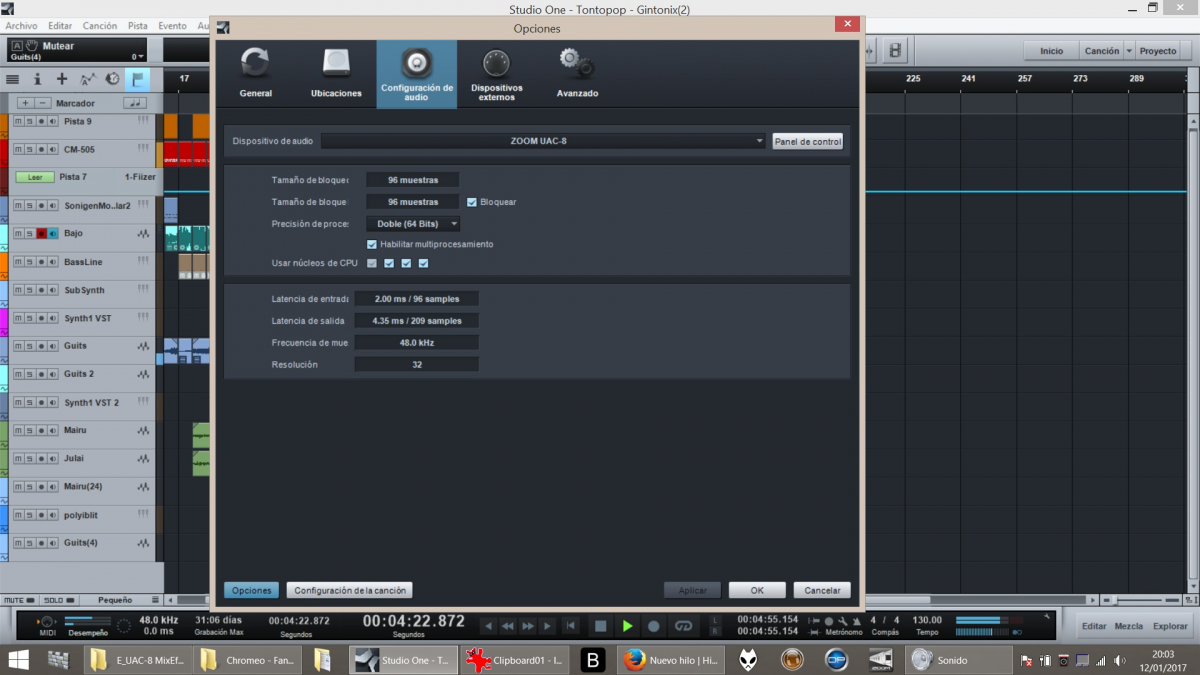This screenshot has height=675, width=1200.
Task: Solo the SubSynth track
Action: 29,290
